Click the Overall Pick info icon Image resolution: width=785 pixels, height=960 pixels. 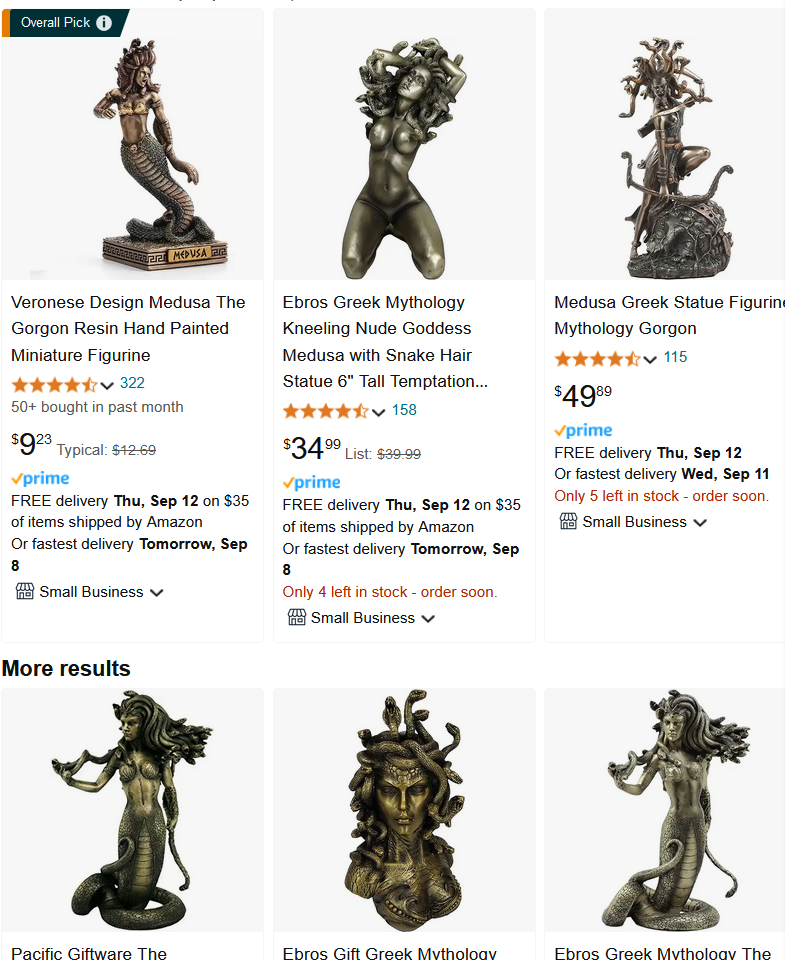point(104,23)
